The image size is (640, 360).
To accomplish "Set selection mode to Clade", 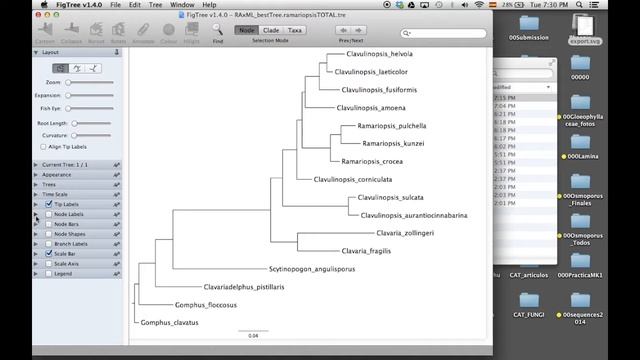I will coord(271,30).
